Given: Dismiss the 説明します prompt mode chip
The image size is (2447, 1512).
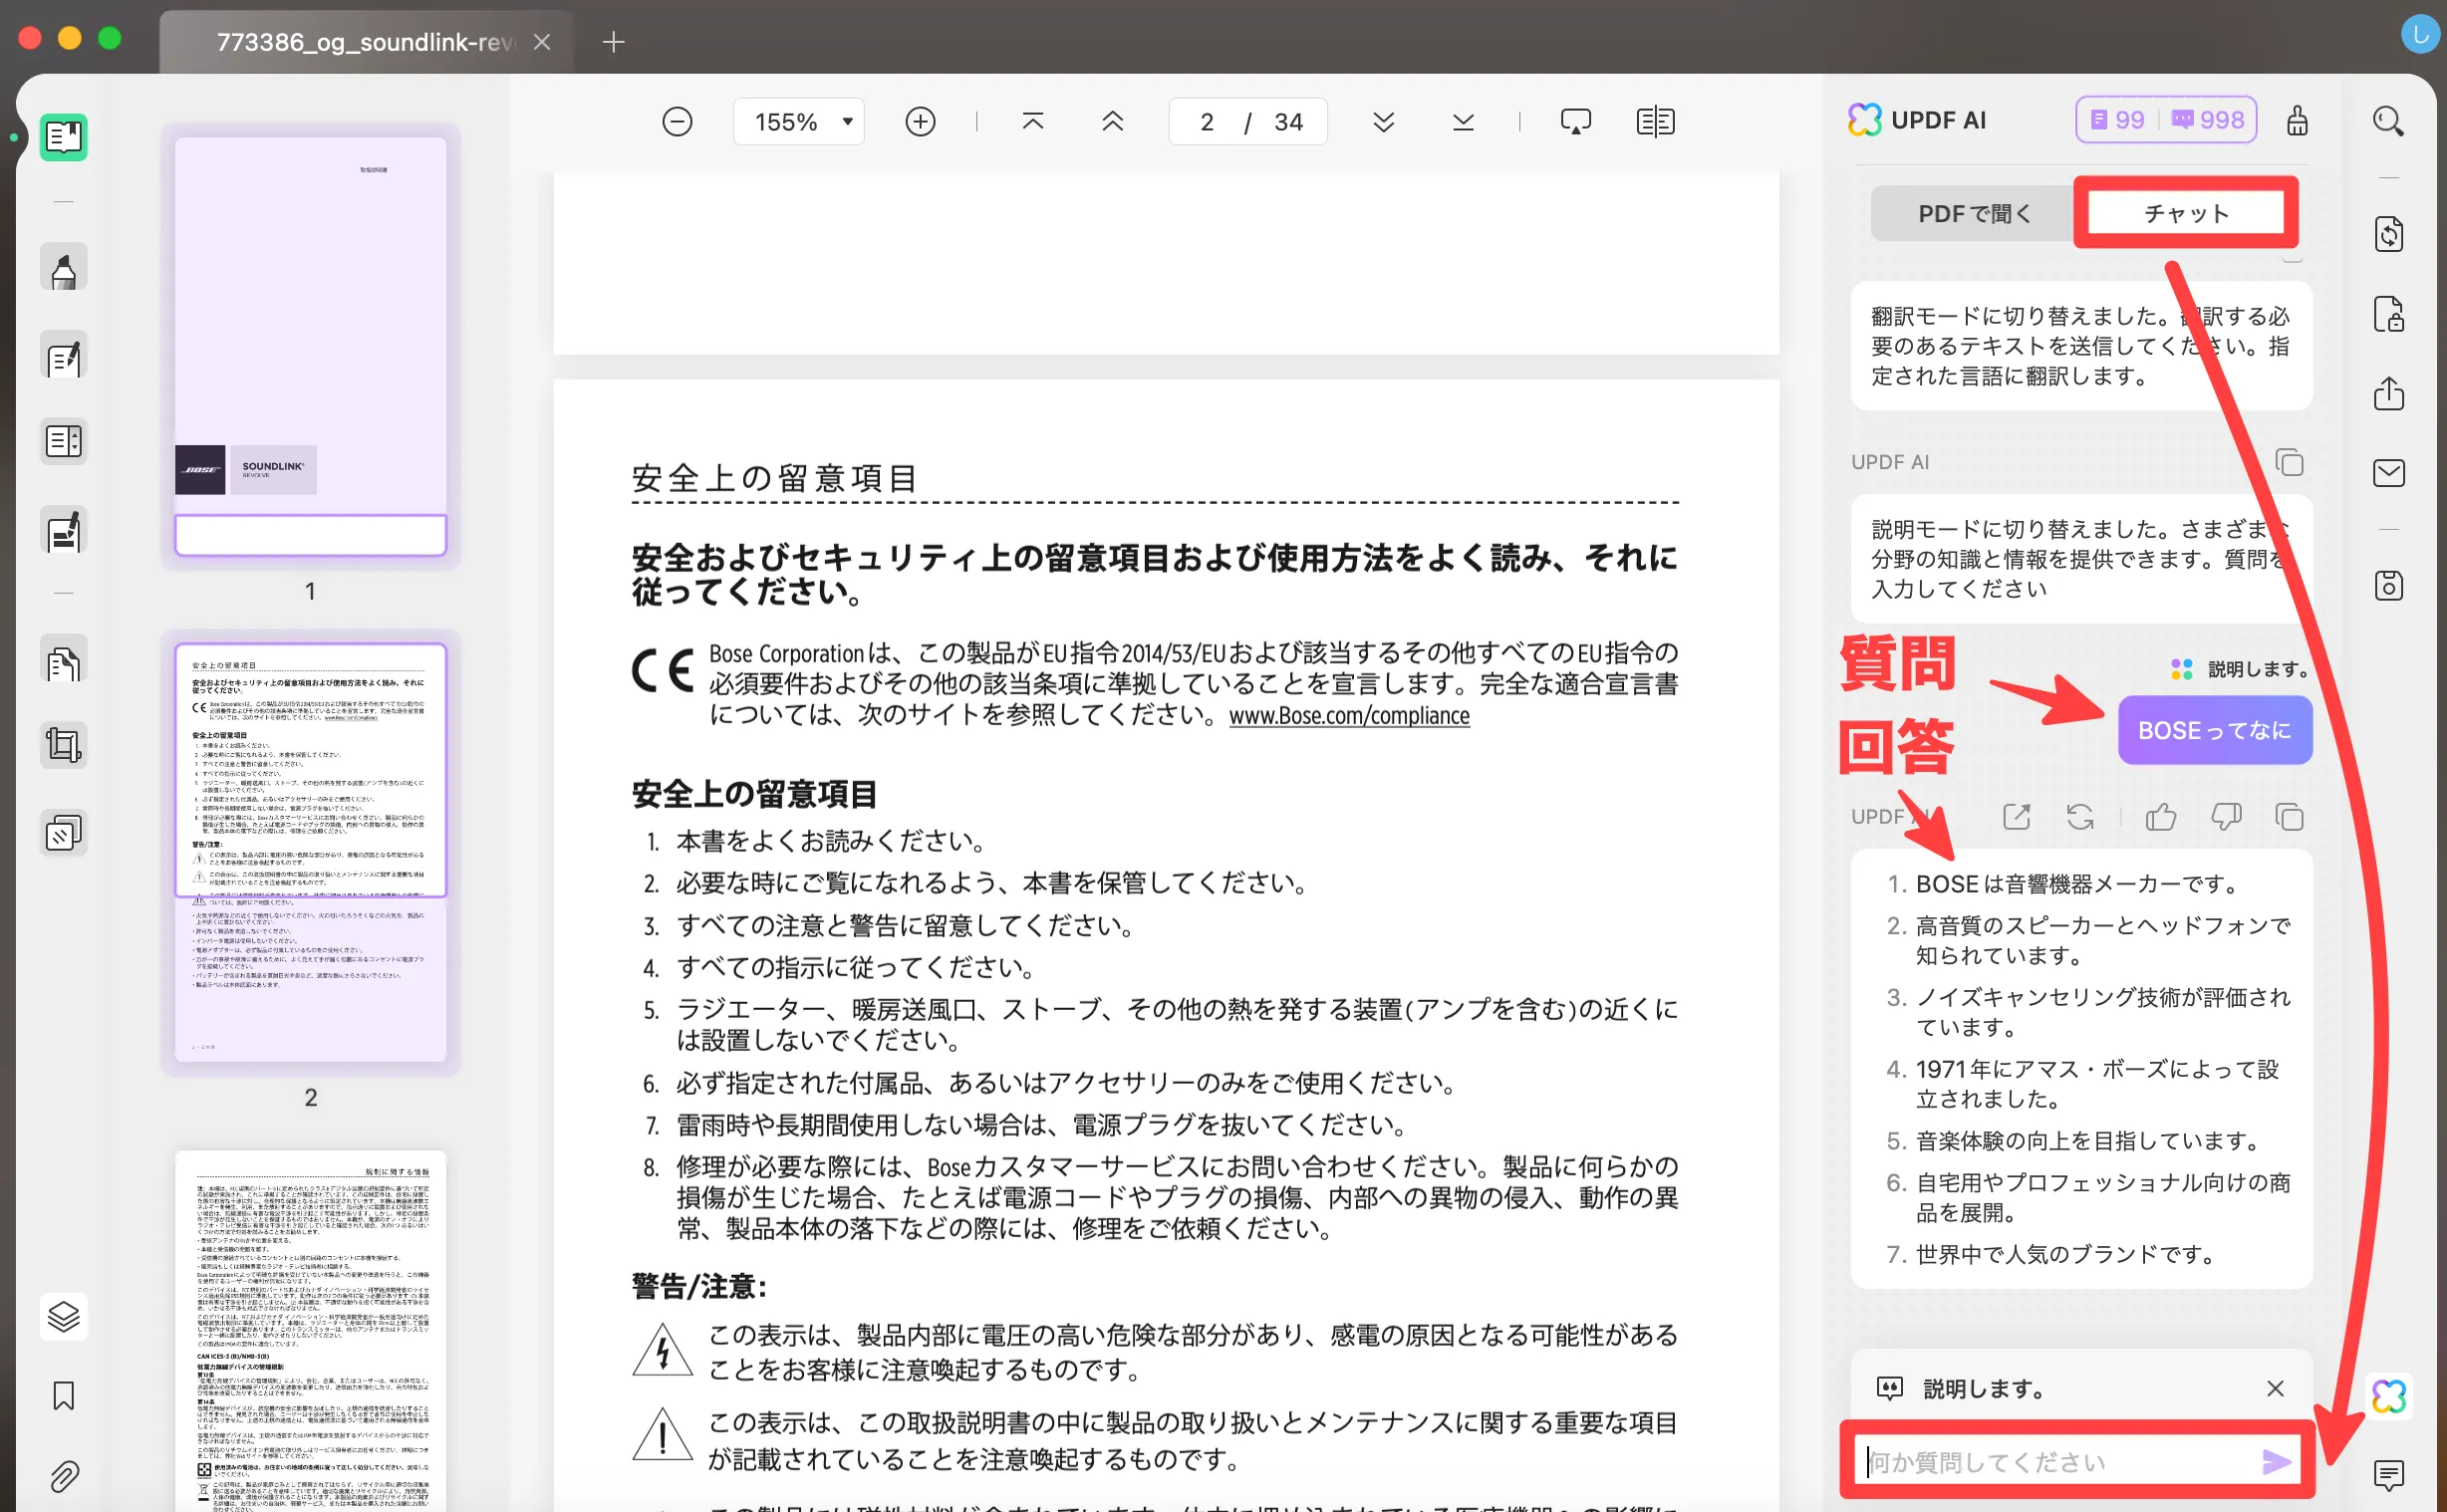Looking at the screenshot, I should (x=2275, y=1388).
